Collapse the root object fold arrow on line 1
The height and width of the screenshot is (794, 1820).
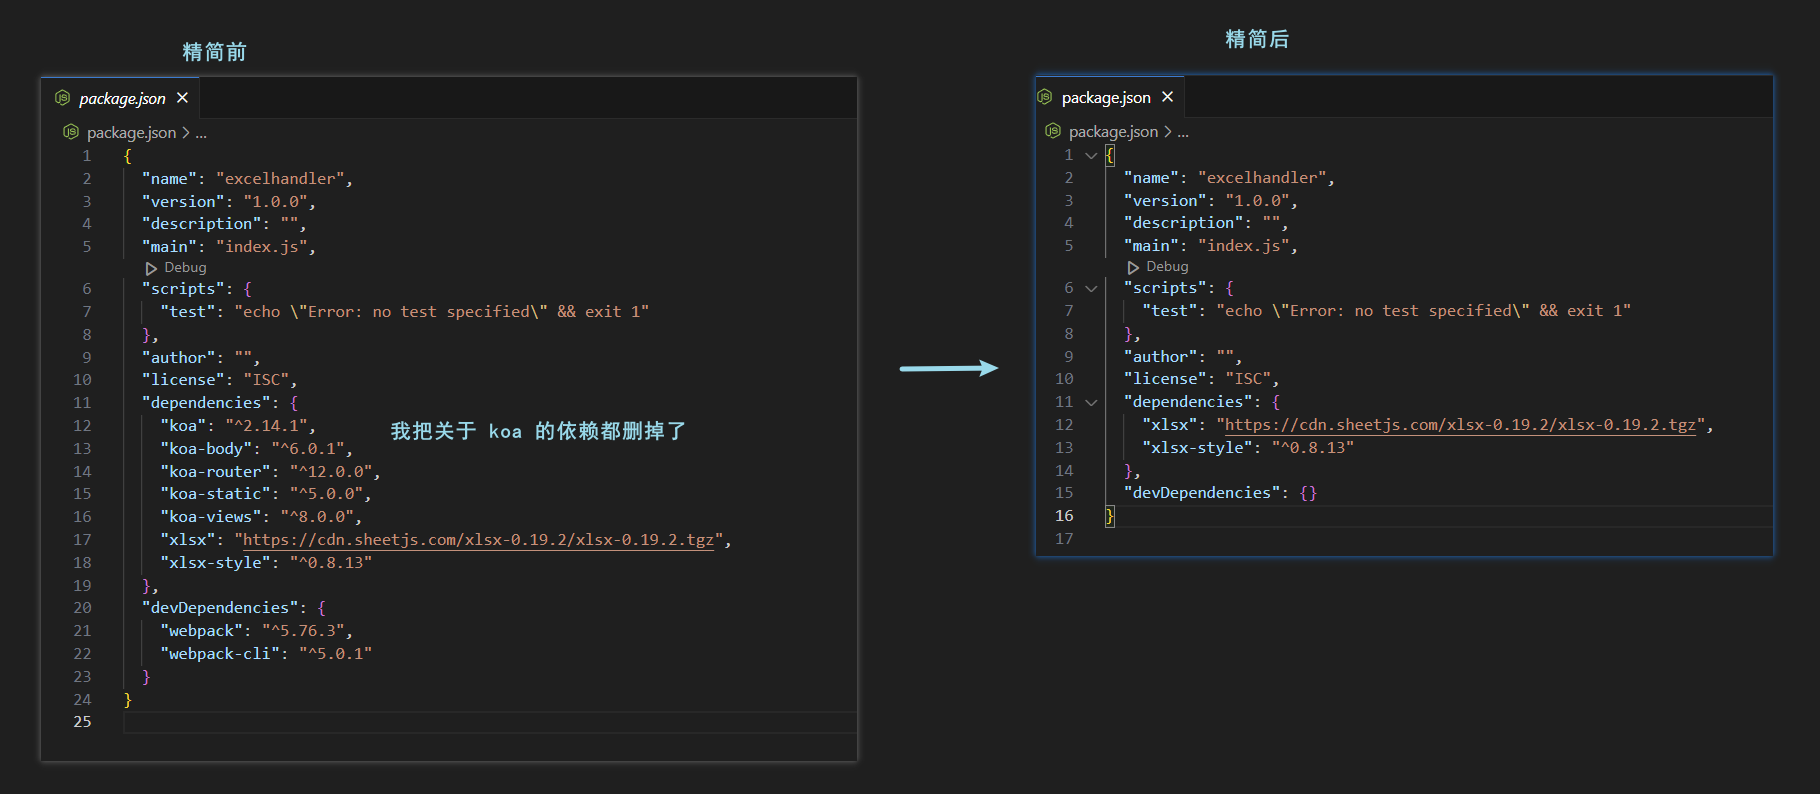1091,155
